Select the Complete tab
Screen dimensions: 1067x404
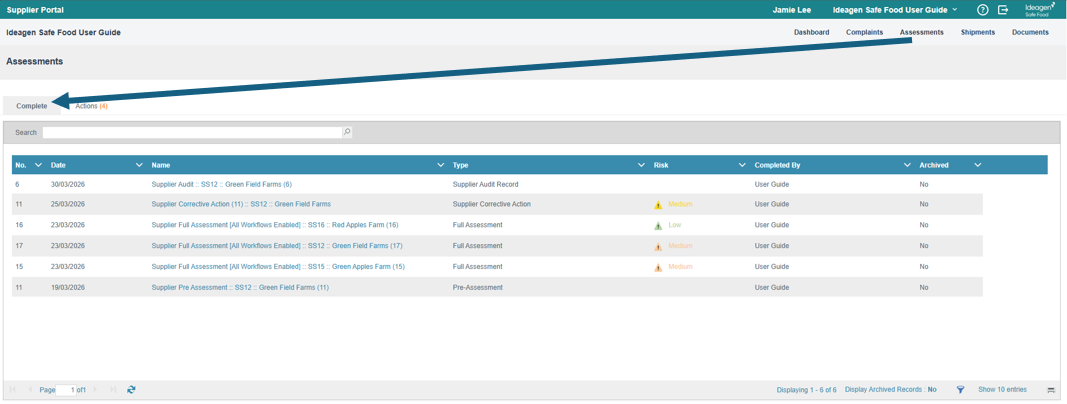32,106
